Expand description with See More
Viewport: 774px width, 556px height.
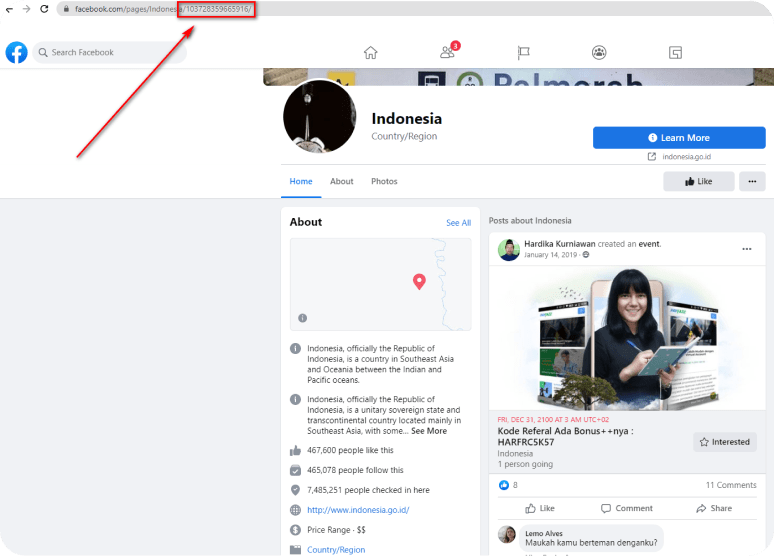point(428,431)
